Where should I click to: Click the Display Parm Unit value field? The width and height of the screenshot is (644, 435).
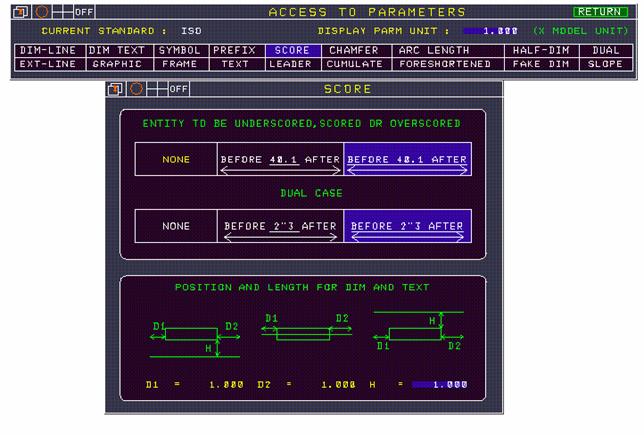(x=491, y=31)
